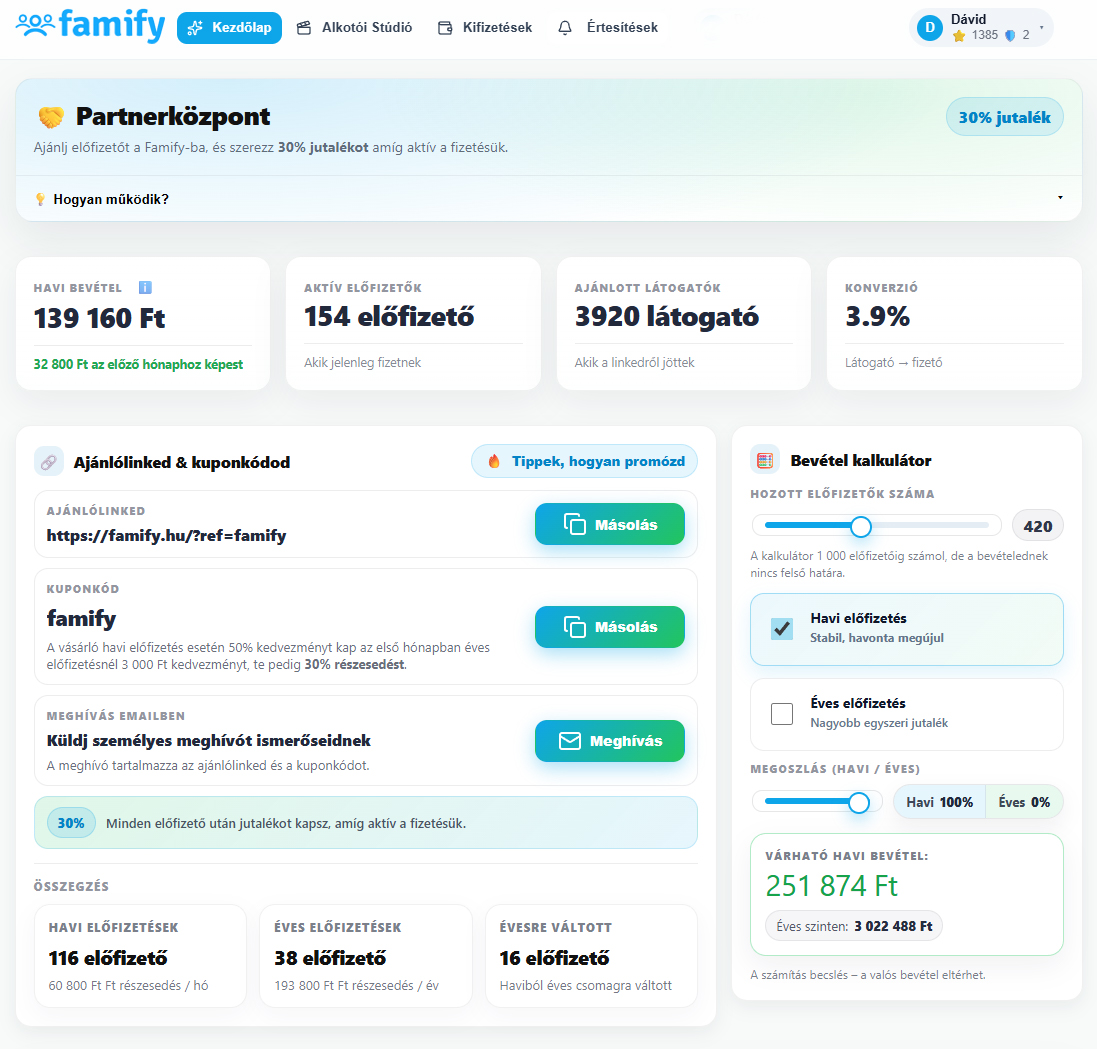The height and width of the screenshot is (1049, 1097).
Task: Click the 420 value input field
Action: [1038, 525]
